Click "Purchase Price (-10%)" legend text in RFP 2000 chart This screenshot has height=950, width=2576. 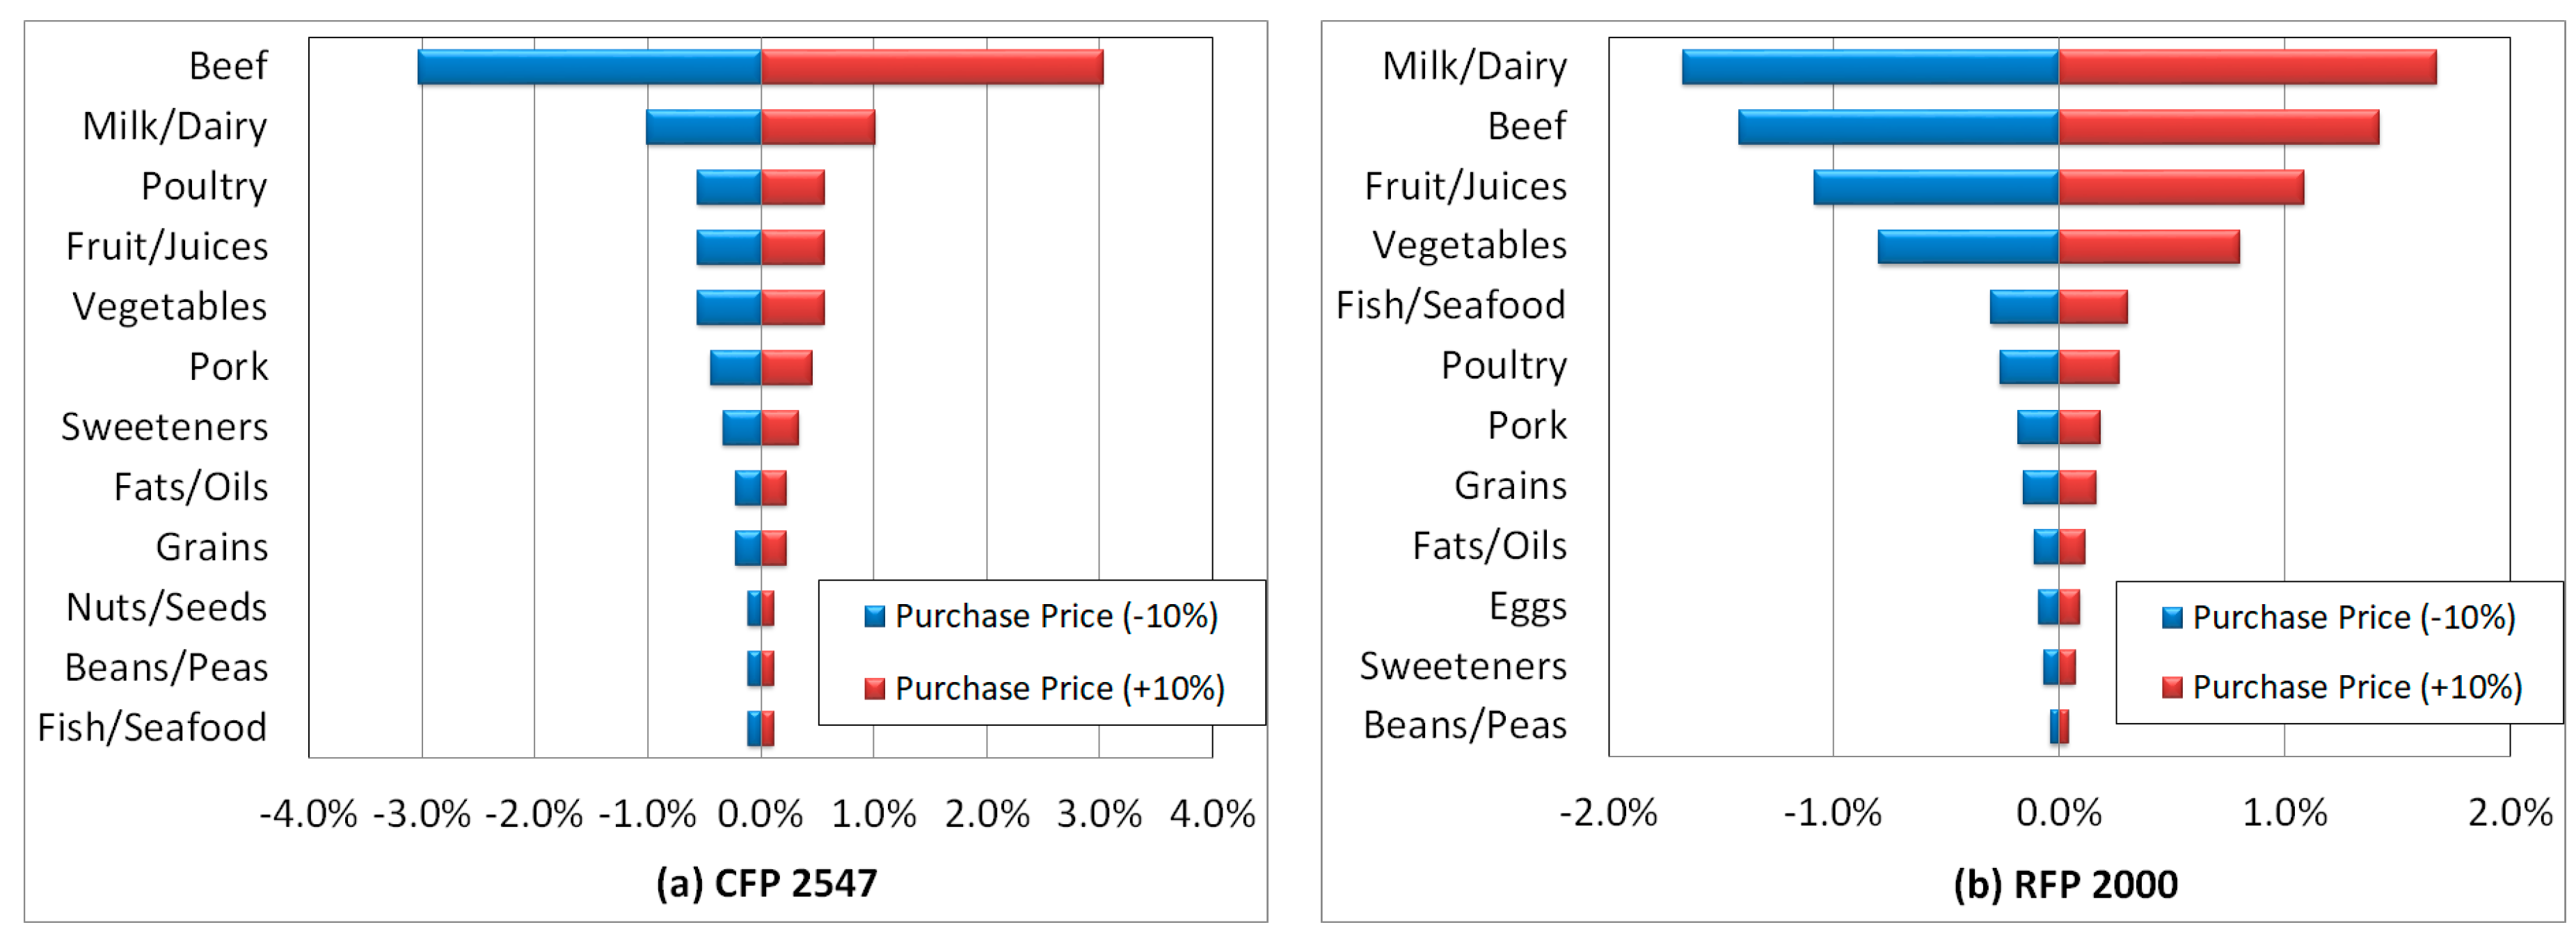(x=2354, y=617)
